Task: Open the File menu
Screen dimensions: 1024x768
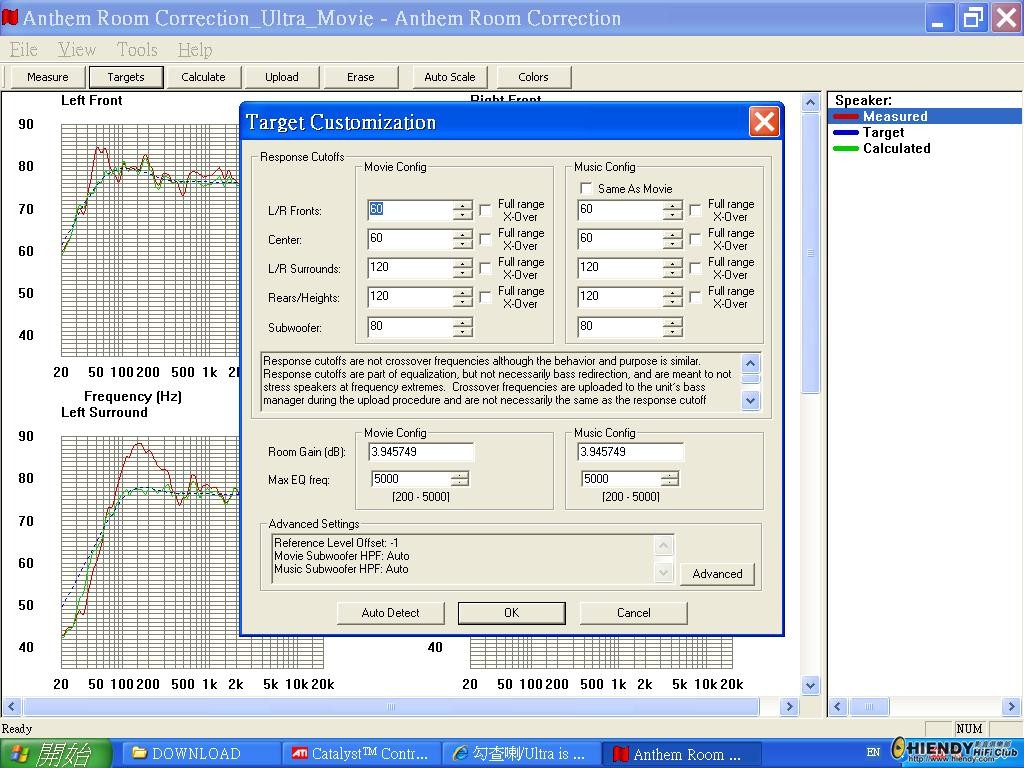Action: 24,50
